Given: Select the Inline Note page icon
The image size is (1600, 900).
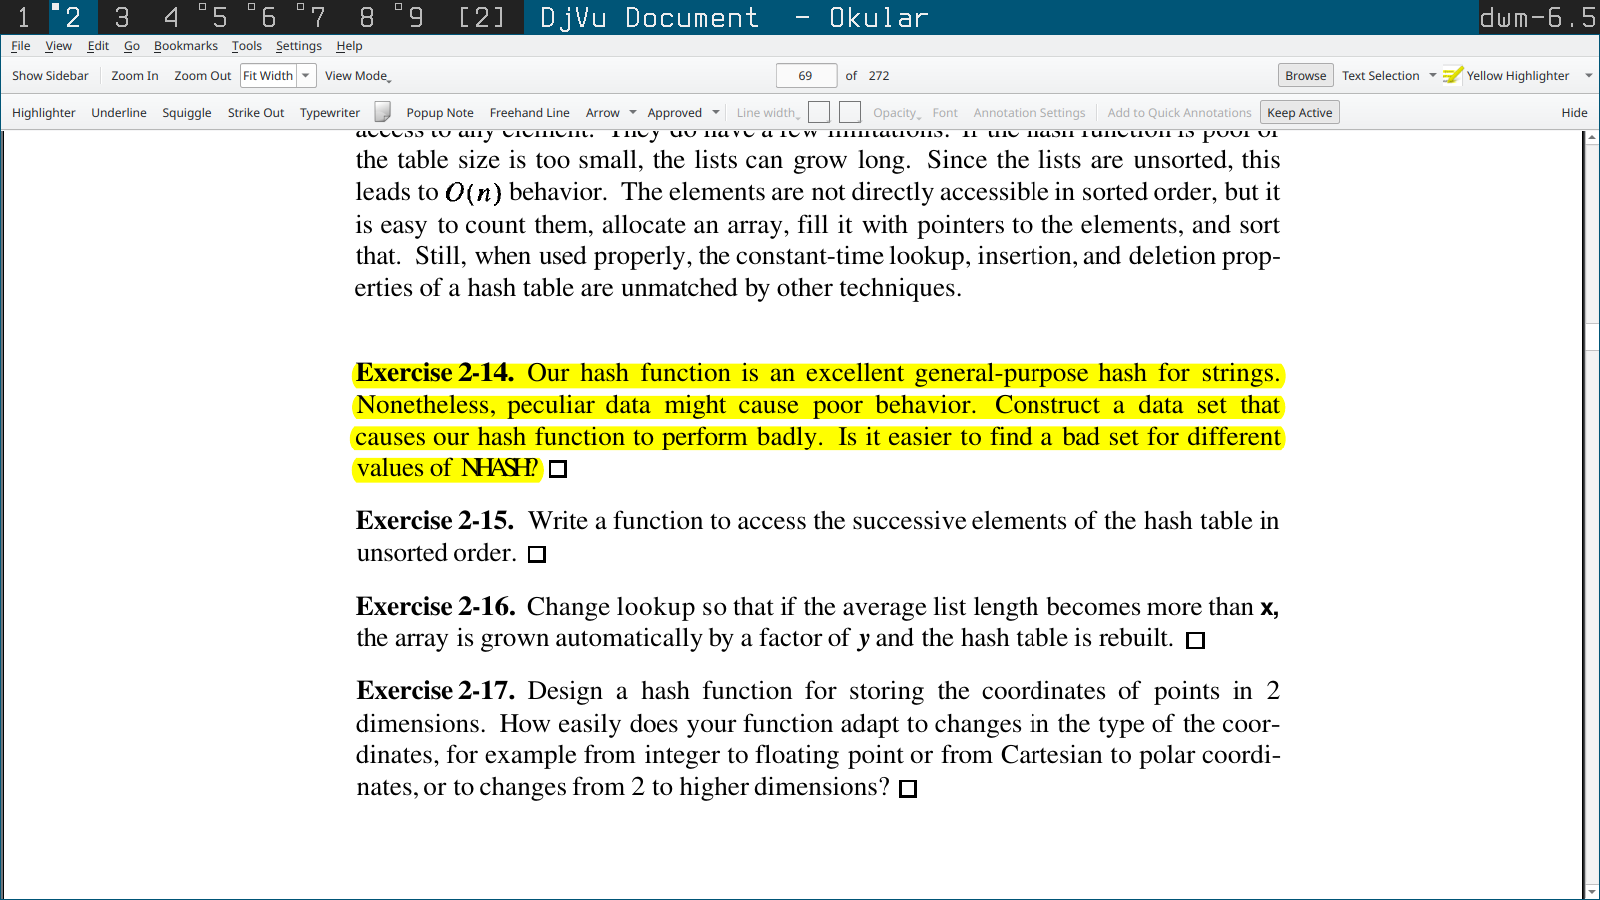Looking at the screenshot, I should [x=382, y=112].
